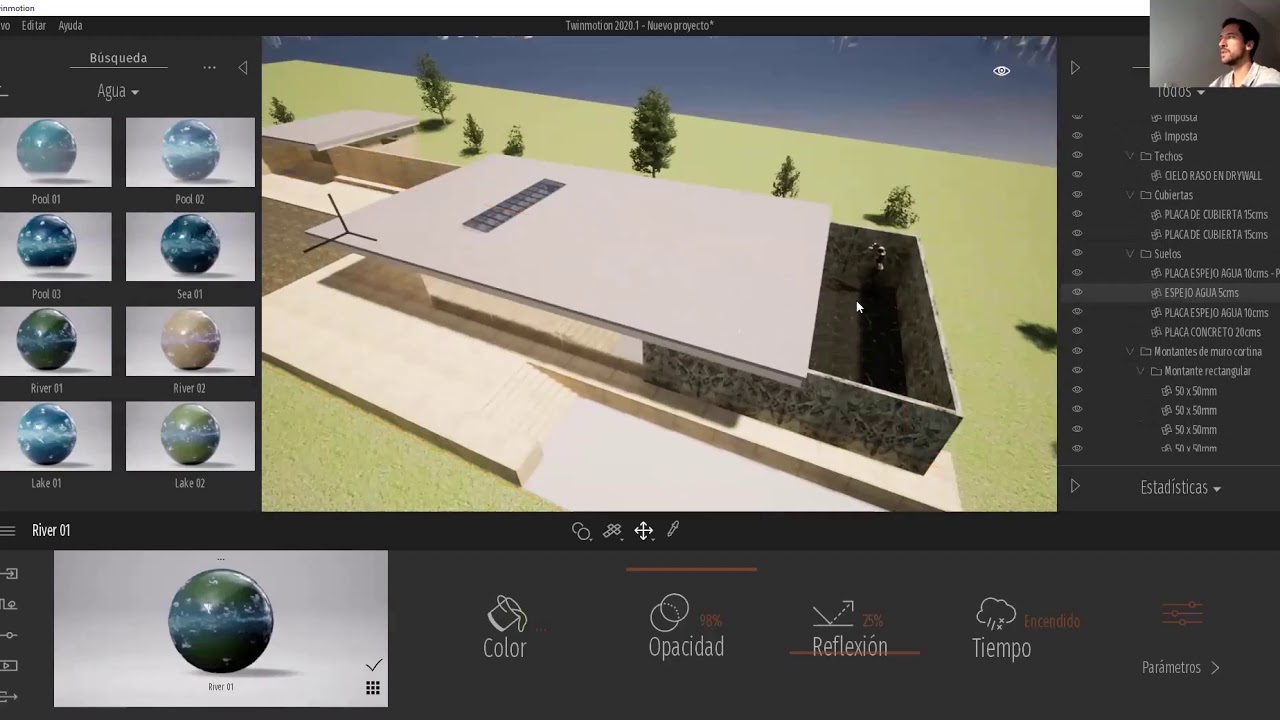This screenshot has width=1280, height=720.
Task: Collapse the library panel with left arrow
Action: pyautogui.click(x=243, y=67)
